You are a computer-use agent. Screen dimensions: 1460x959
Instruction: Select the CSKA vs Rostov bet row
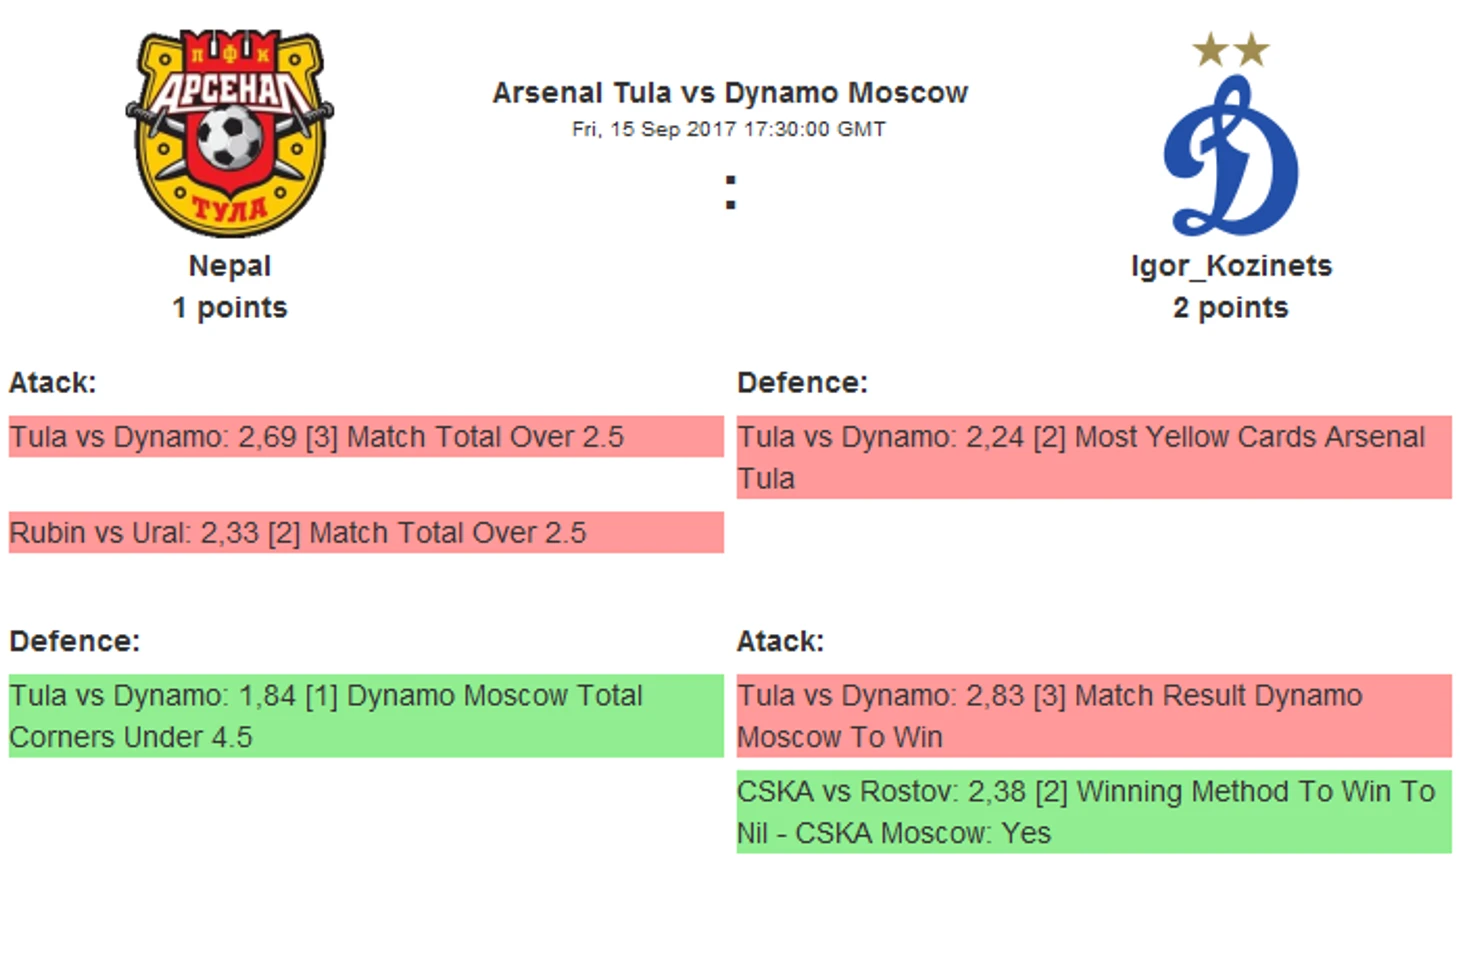(1094, 812)
